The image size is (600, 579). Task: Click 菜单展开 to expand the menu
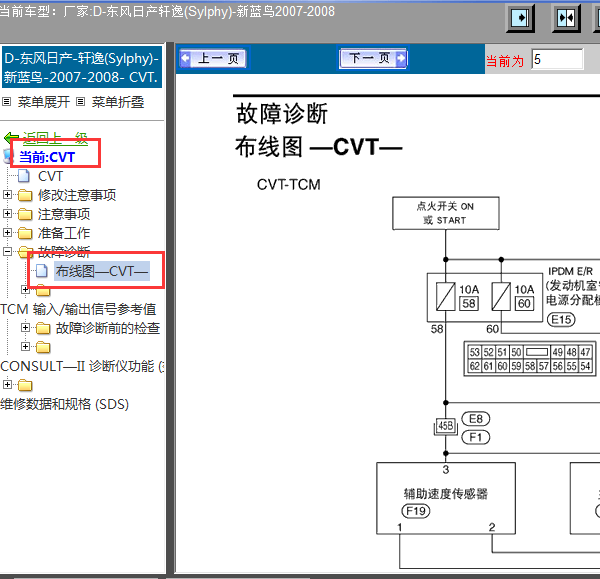click(44, 102)
